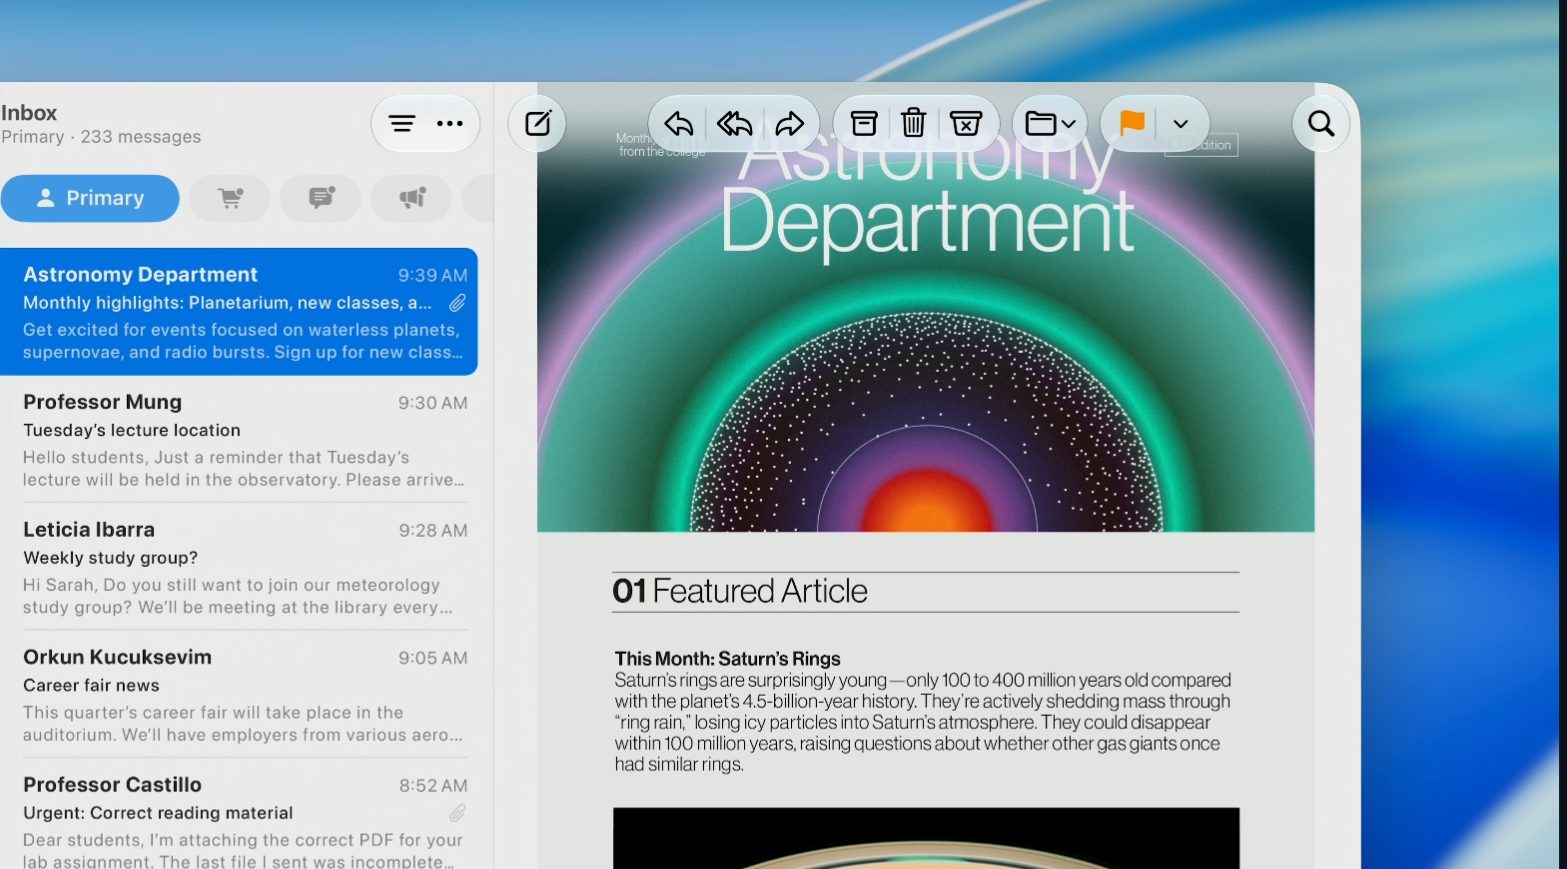Open Astronomy Department email
The height and width of the screenshot is (869, 1567).
[x=239, y=312]
